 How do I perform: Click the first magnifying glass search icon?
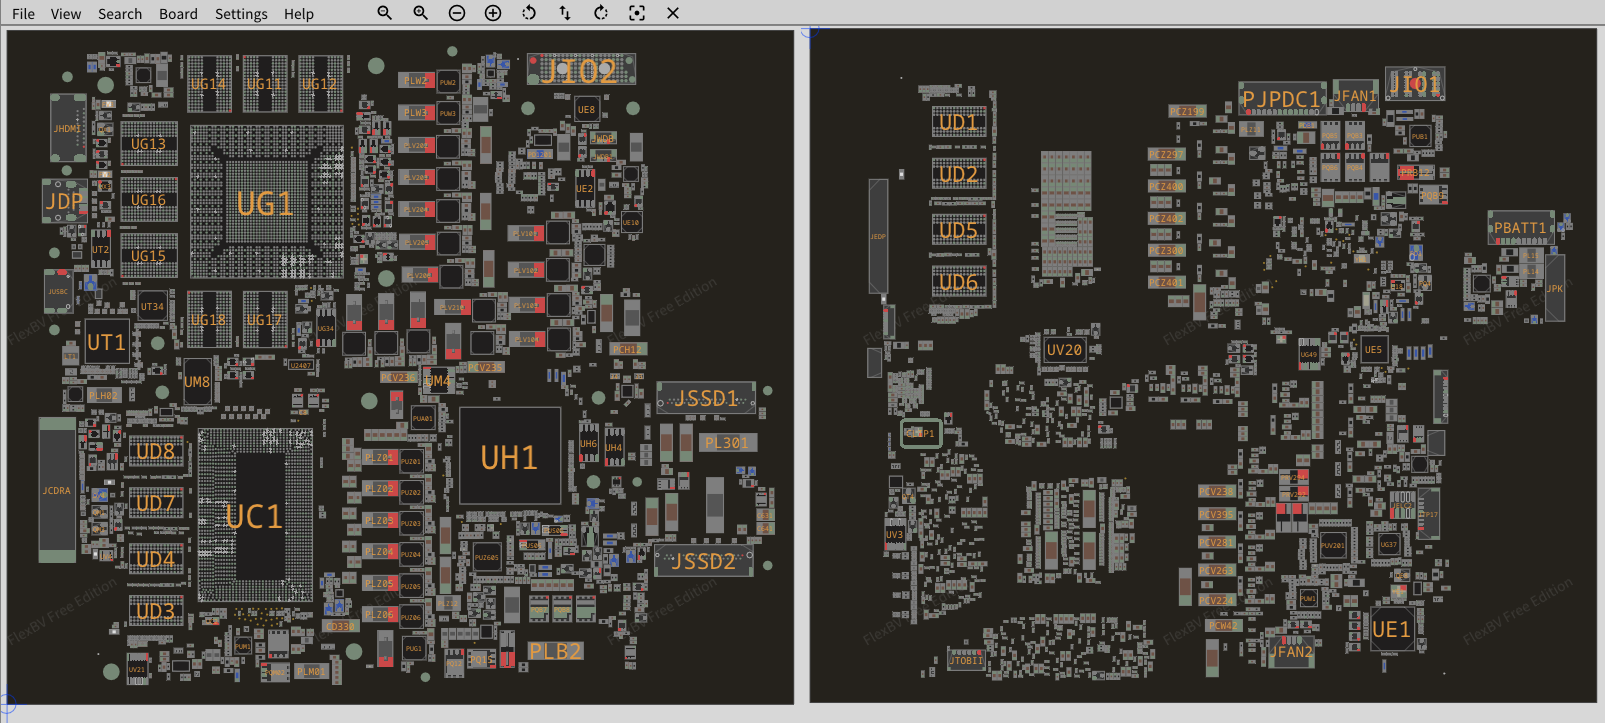(x=384, y=13)
